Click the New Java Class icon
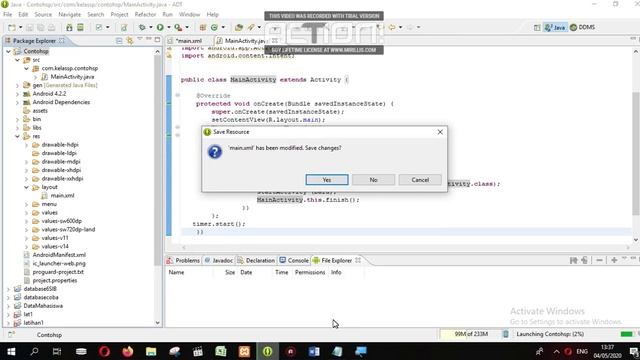Image resolution: width=640 pixels, height=360 pixels. (x=214, y=27)
